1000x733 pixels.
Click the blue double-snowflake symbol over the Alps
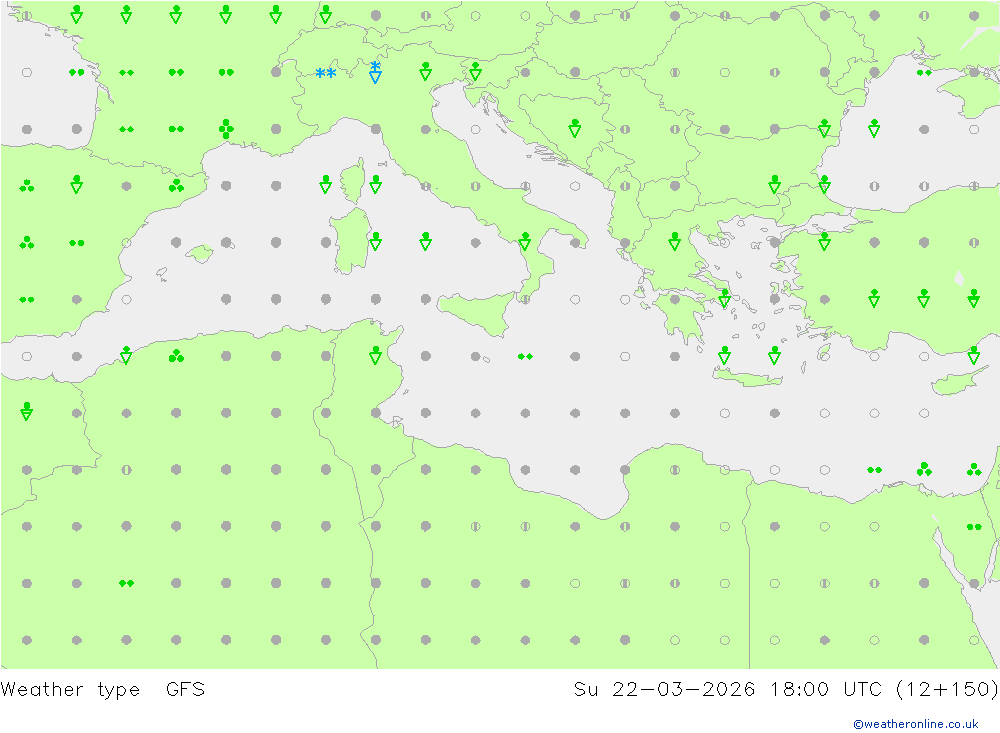pos(326,73)
